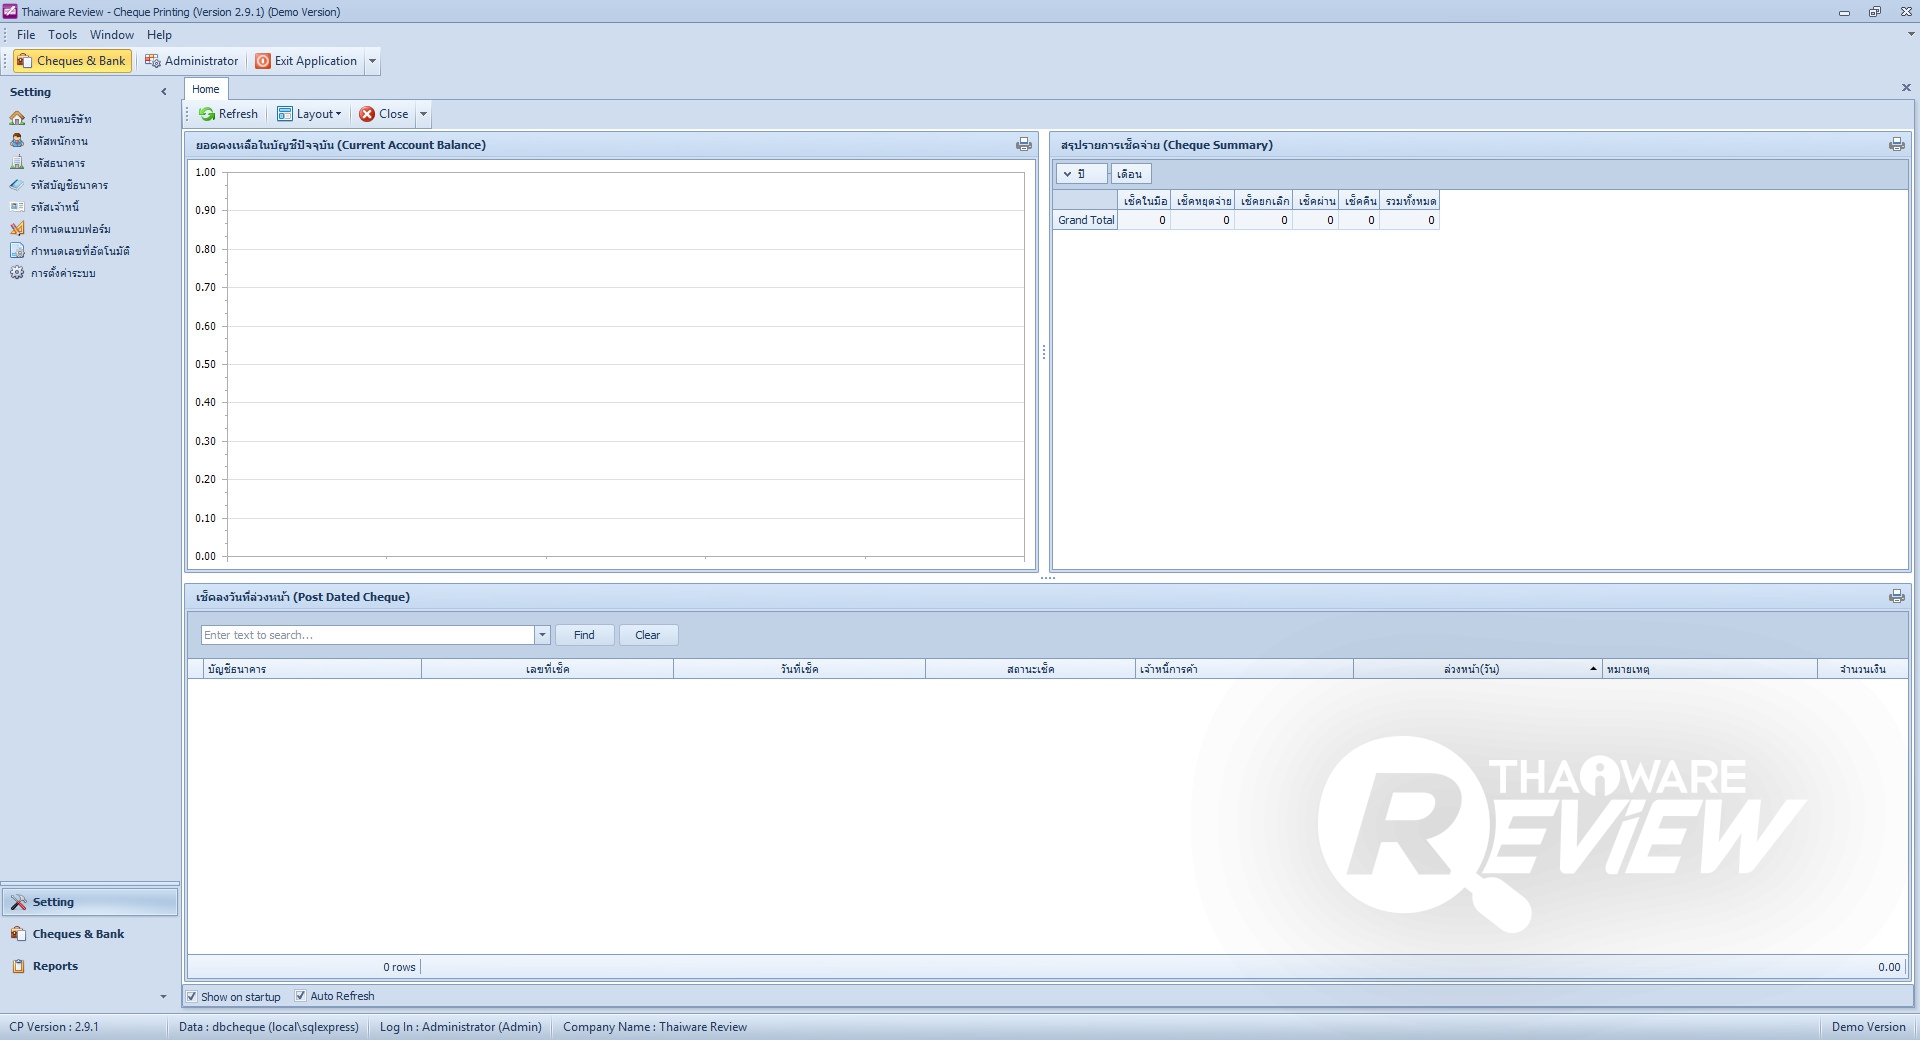Sort by เลขที่เช็ค column header
This screenshot has width=1920, height=1040.
click(x=548, y=669)
